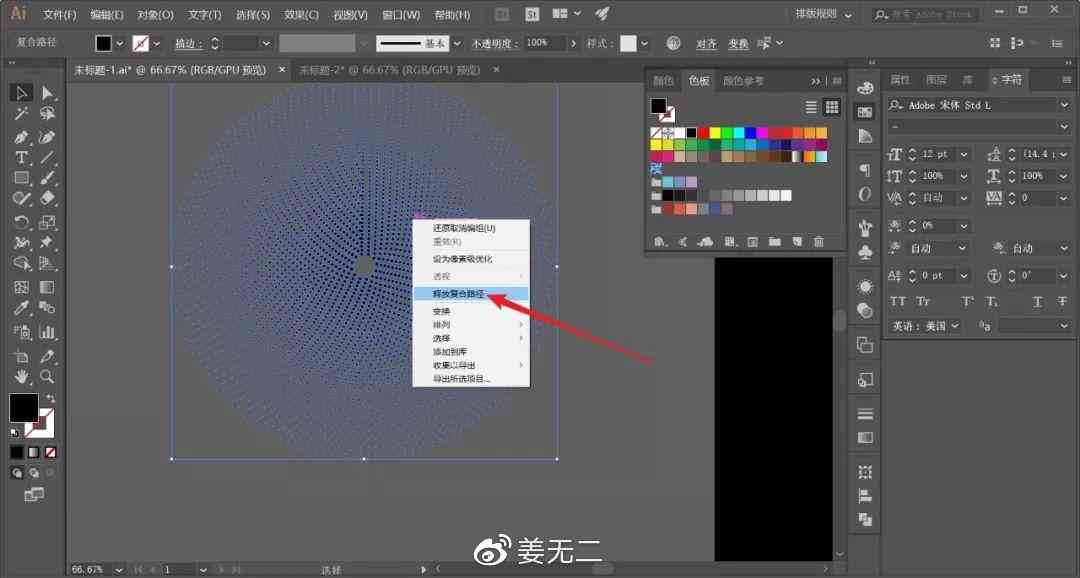This screenshot has width=1080, height=578.
Task: Switch to the 未标题-2 document tab
Action: click(389, 70)
